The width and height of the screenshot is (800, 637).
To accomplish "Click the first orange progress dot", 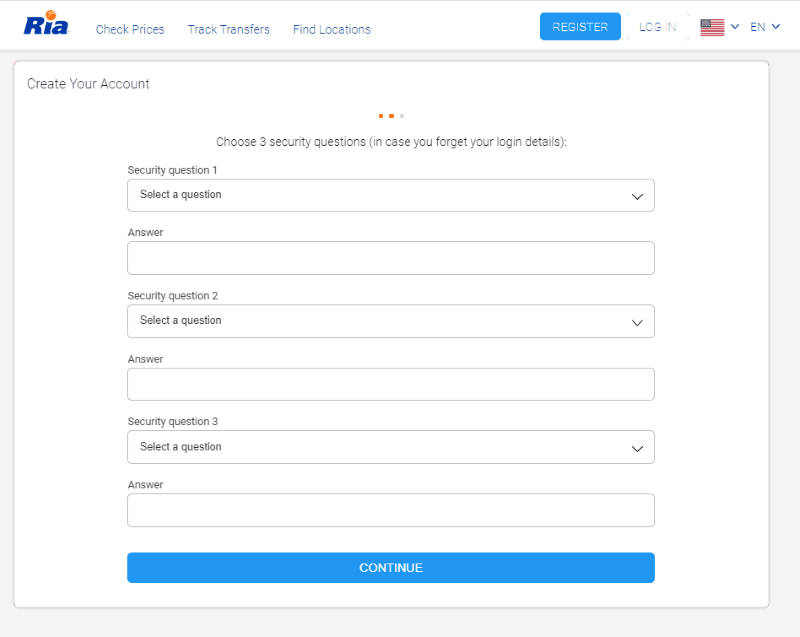I will pos(381,116).
